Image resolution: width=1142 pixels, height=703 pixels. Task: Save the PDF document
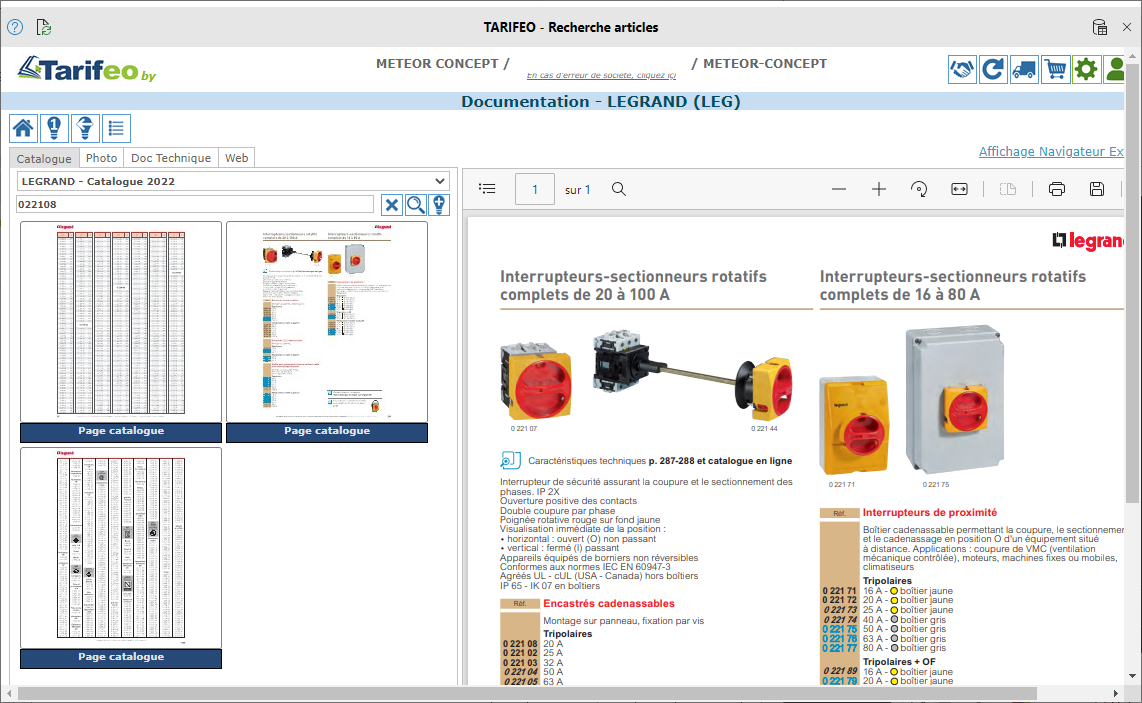pos(1097,189)
